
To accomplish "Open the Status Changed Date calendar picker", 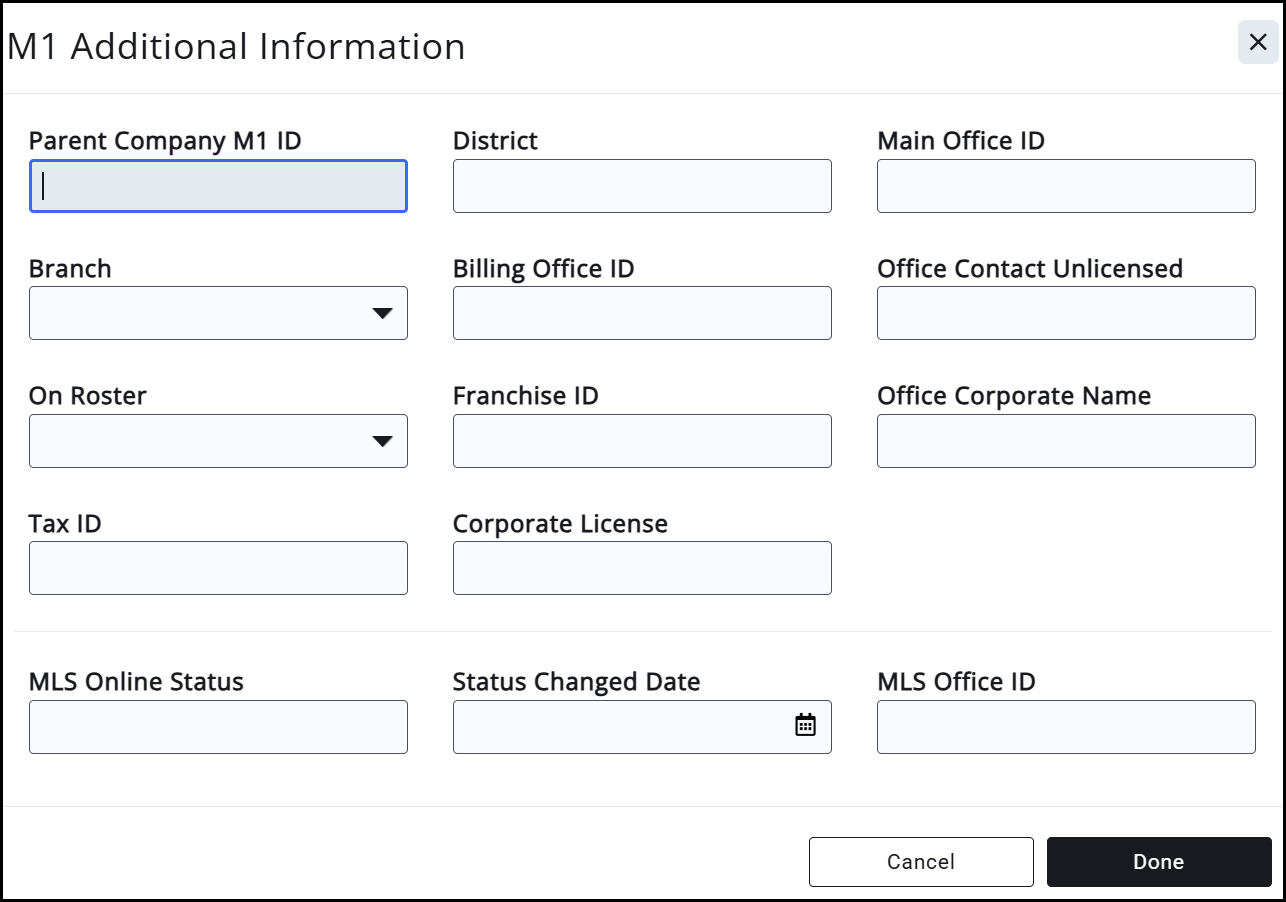I will click(x=805, y=726).
